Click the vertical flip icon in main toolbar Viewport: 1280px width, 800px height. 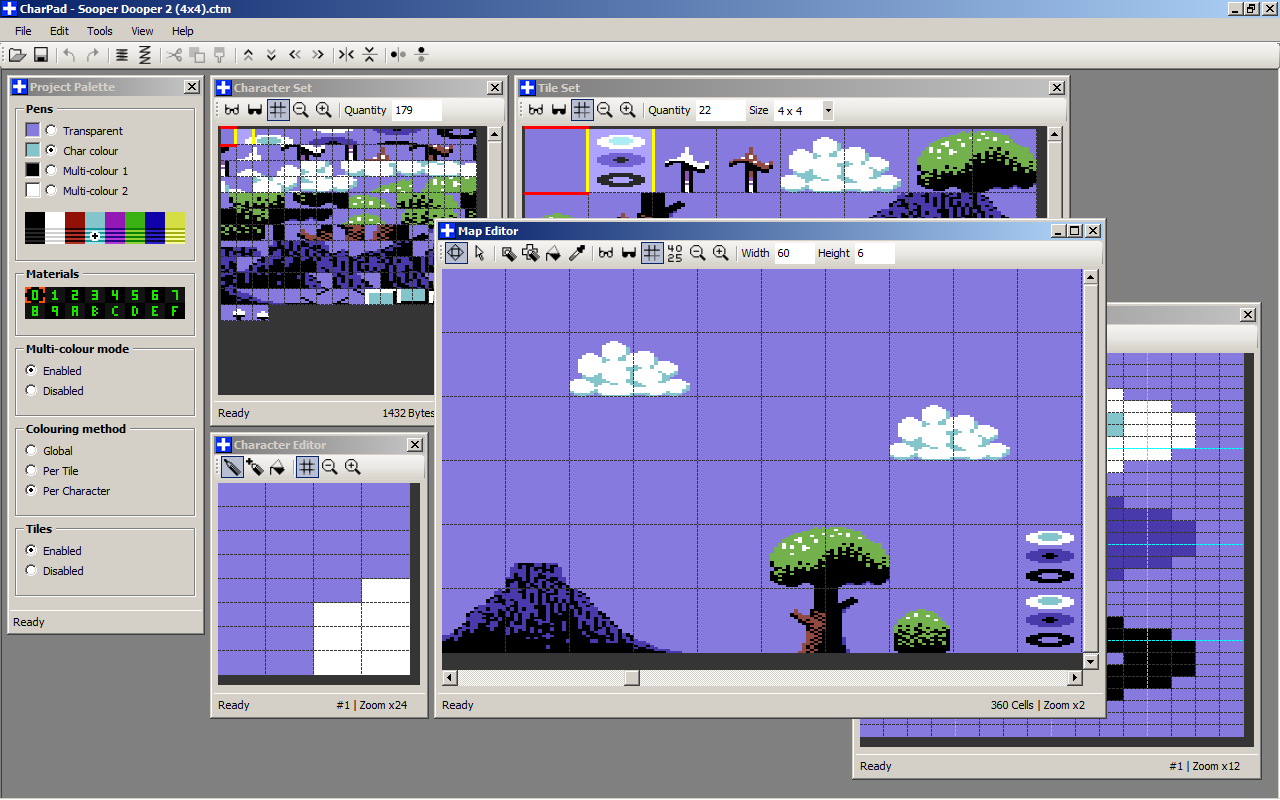tap(369, 55)
